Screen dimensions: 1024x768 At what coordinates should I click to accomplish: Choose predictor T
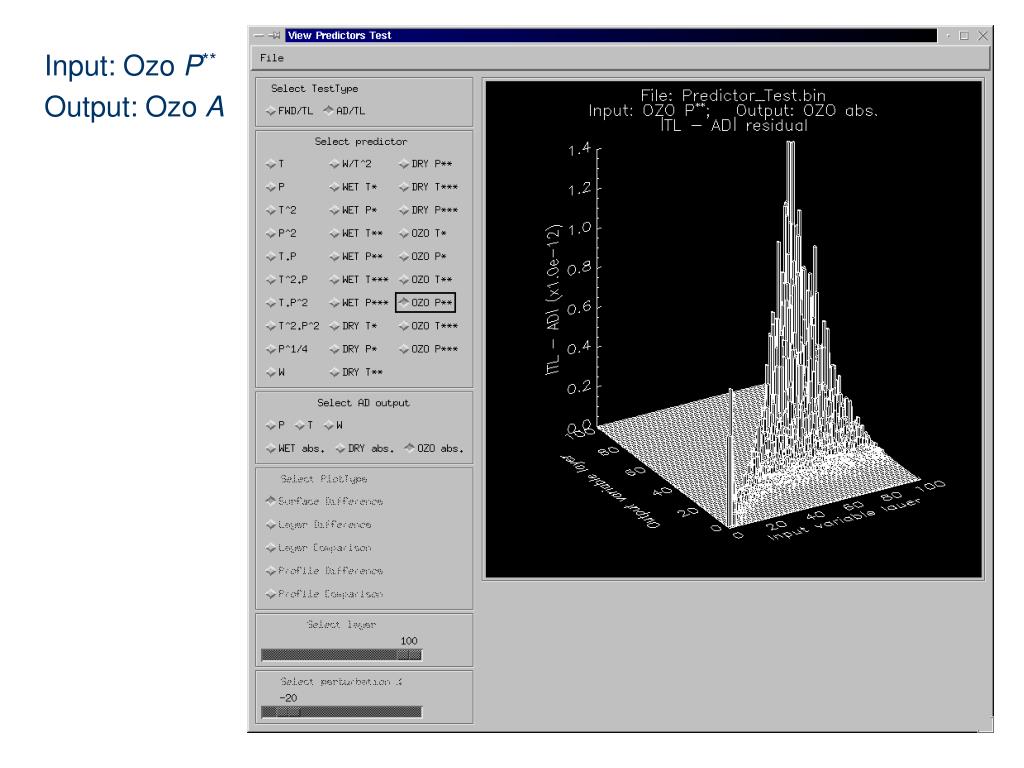tap(275, 164)
